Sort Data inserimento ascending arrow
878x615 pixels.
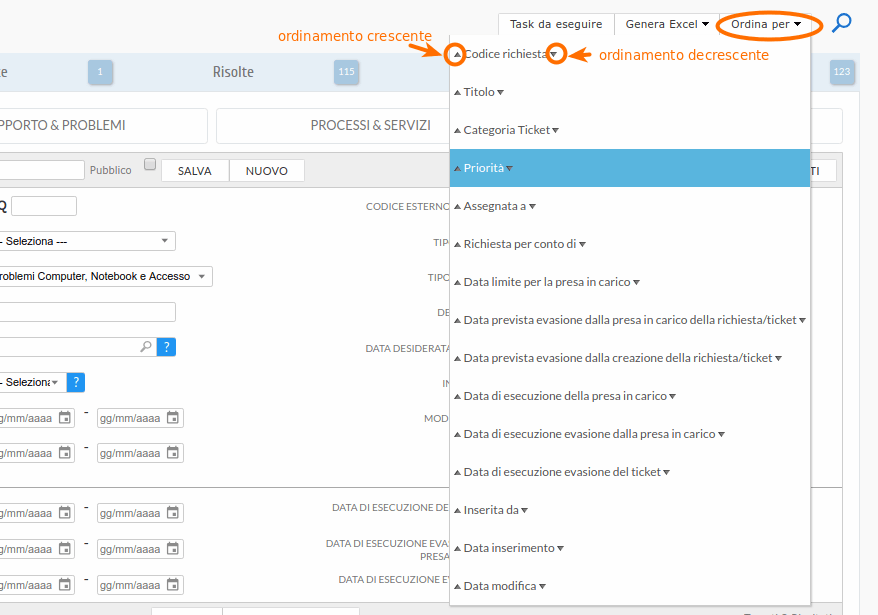(x=457, y=549)
